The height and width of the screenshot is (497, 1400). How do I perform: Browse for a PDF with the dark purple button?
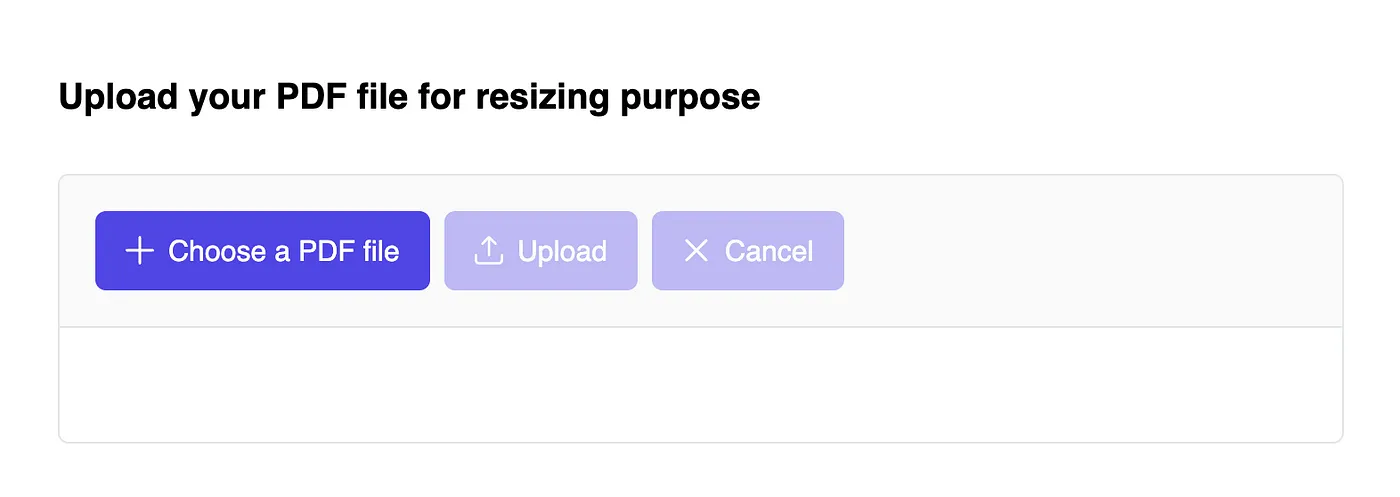pyautogui.click(x=262, y=251)
